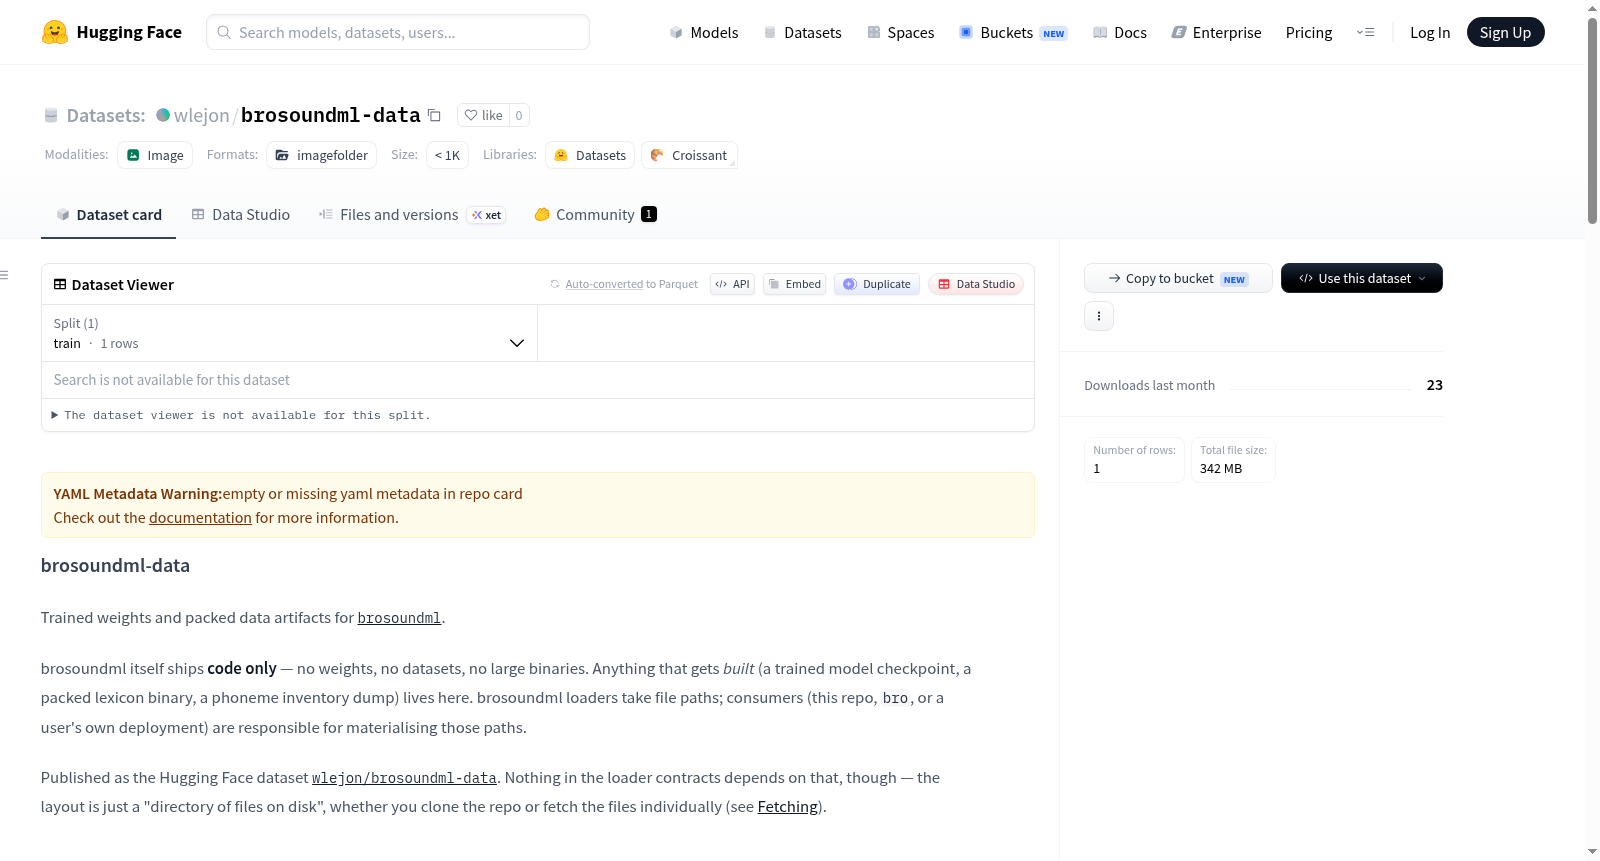Viewport: 1600px width, 861px height.
Task: Click the Embed button
Action: pos(795,284)
